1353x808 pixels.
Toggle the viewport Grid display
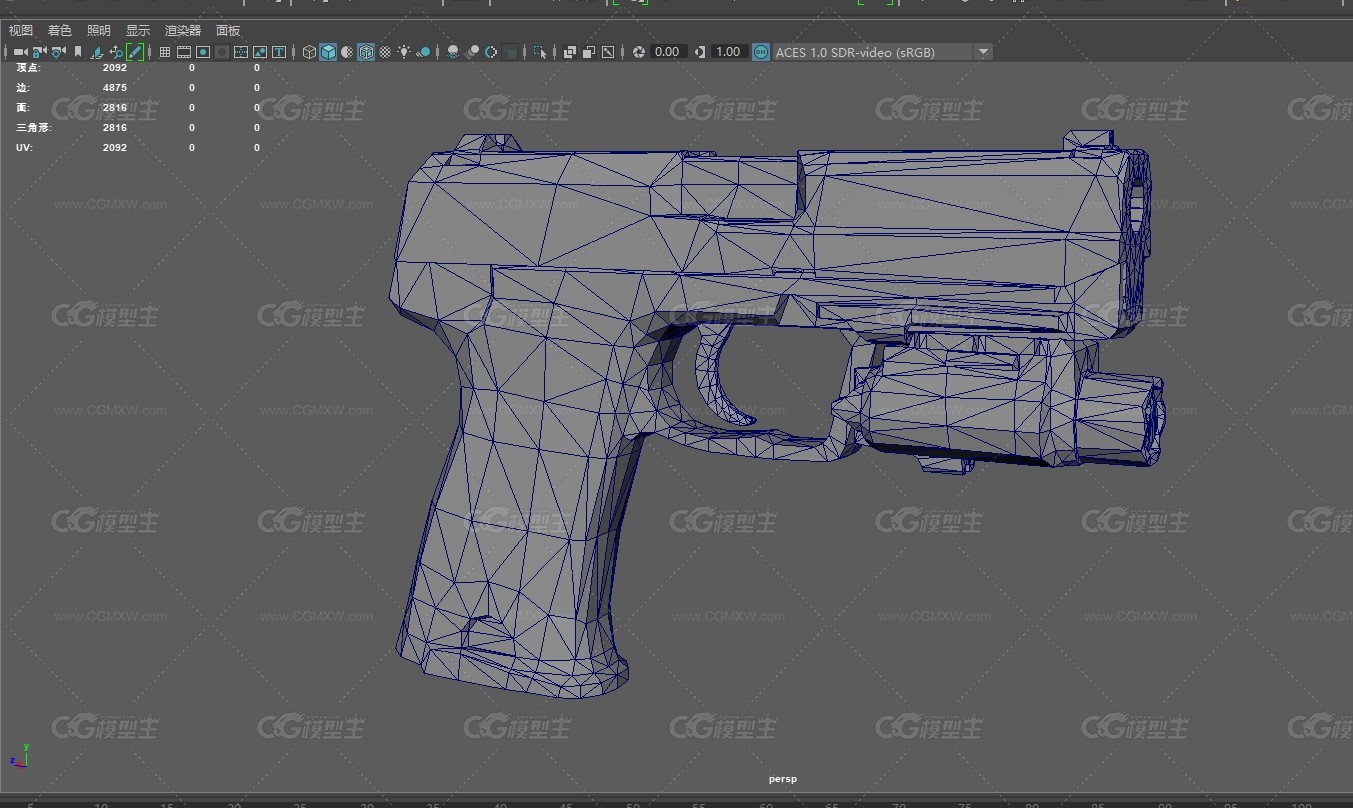(165, 52)
